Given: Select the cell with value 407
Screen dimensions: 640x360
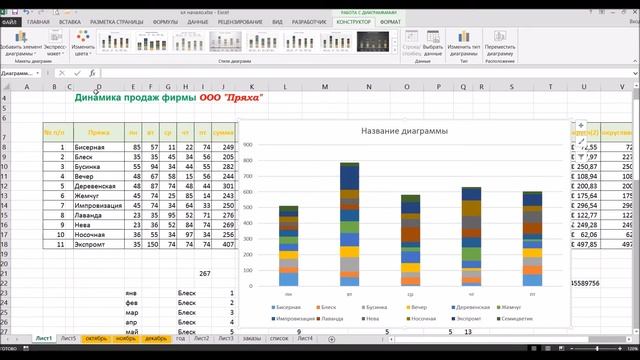Looking at the screenshot, I should coord(223,244).
